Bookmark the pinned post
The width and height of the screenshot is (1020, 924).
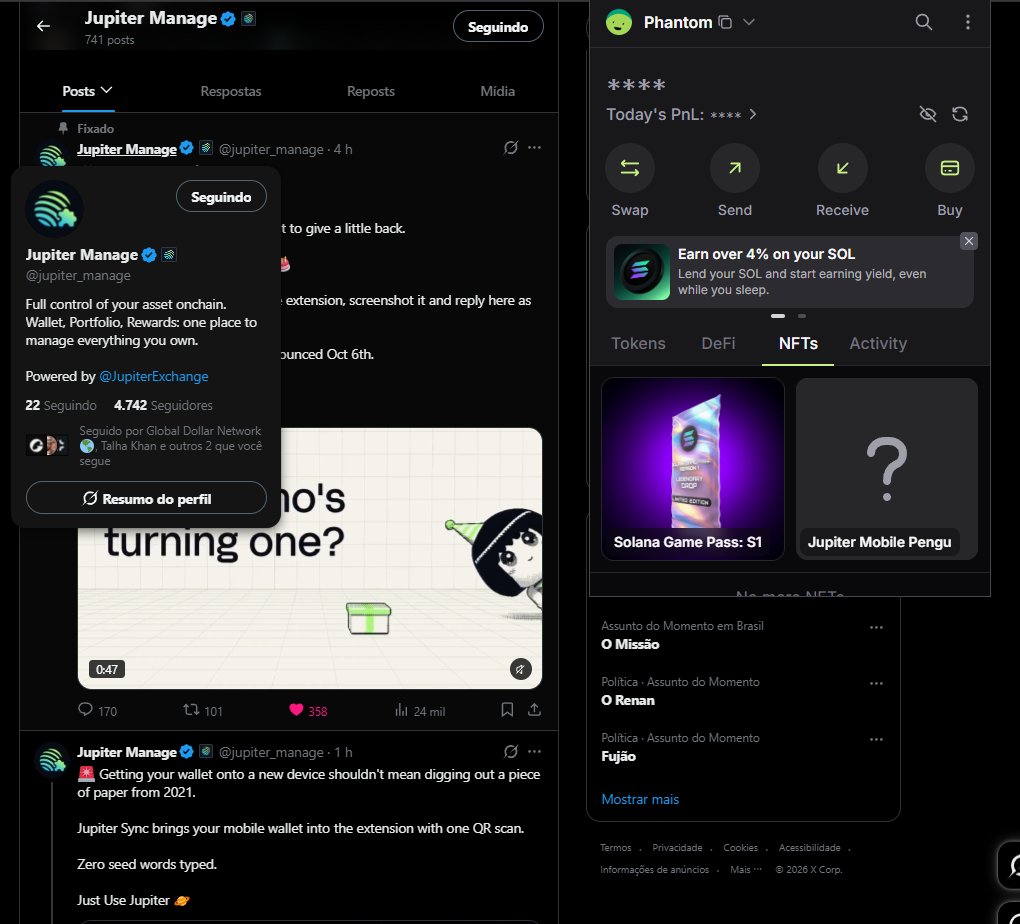point(507,710)
